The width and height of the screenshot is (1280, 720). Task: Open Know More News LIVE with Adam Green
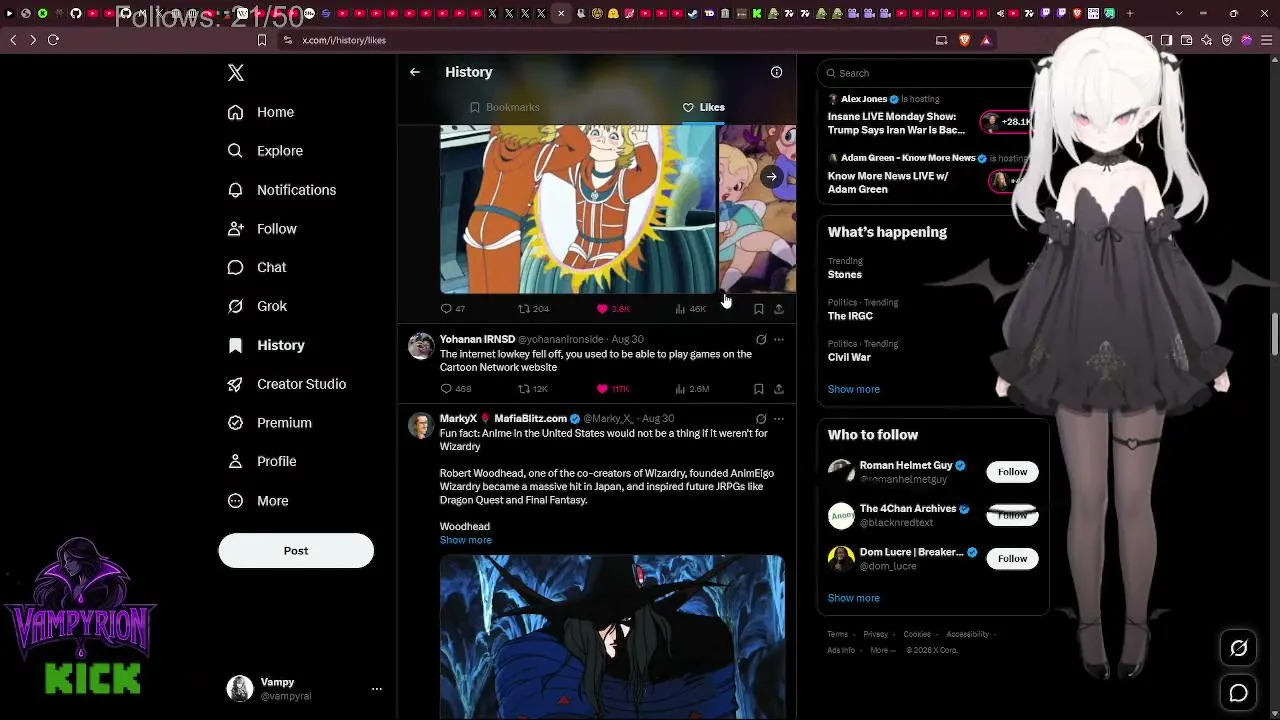click(x=888, y=183)
